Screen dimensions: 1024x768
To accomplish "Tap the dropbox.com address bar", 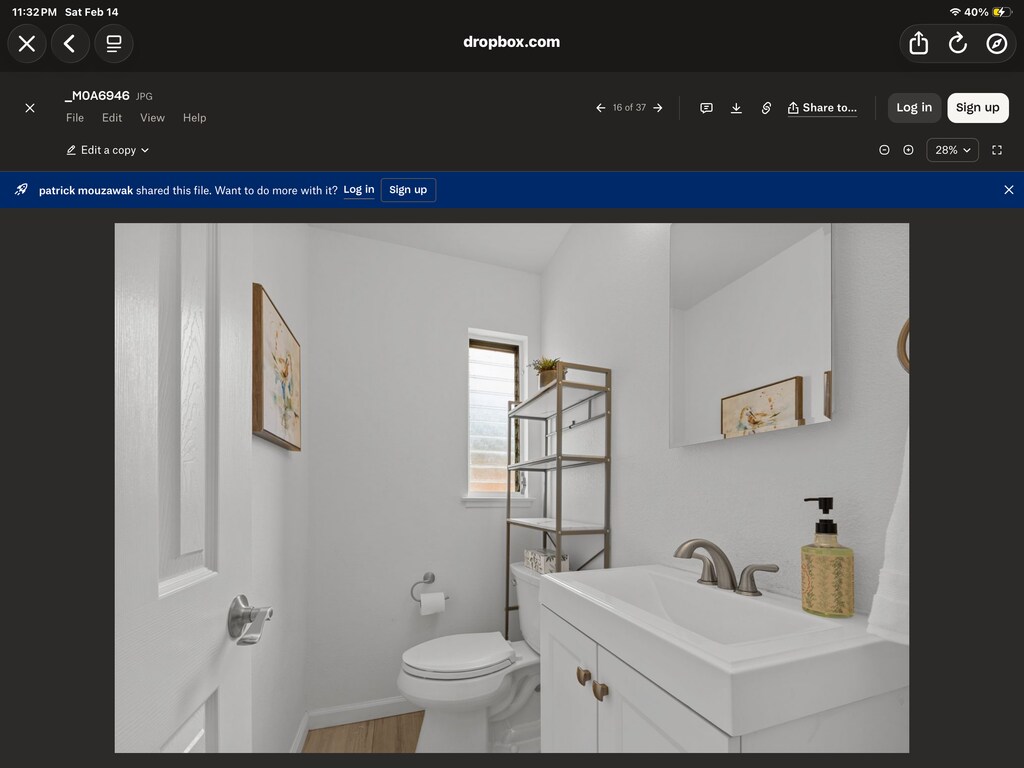I will 511,42.
